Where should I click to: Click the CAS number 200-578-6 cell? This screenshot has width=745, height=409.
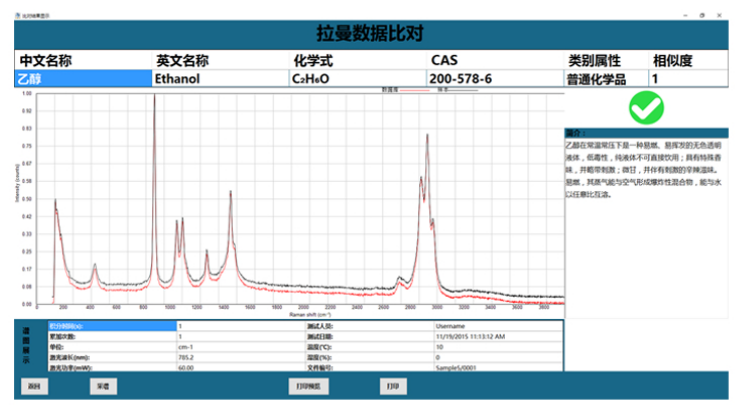coord(494,78)
